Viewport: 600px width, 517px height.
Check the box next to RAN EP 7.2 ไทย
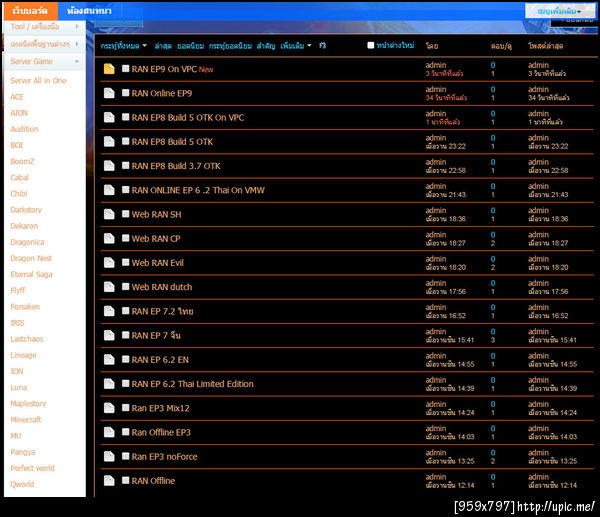[x=126, y=311]
